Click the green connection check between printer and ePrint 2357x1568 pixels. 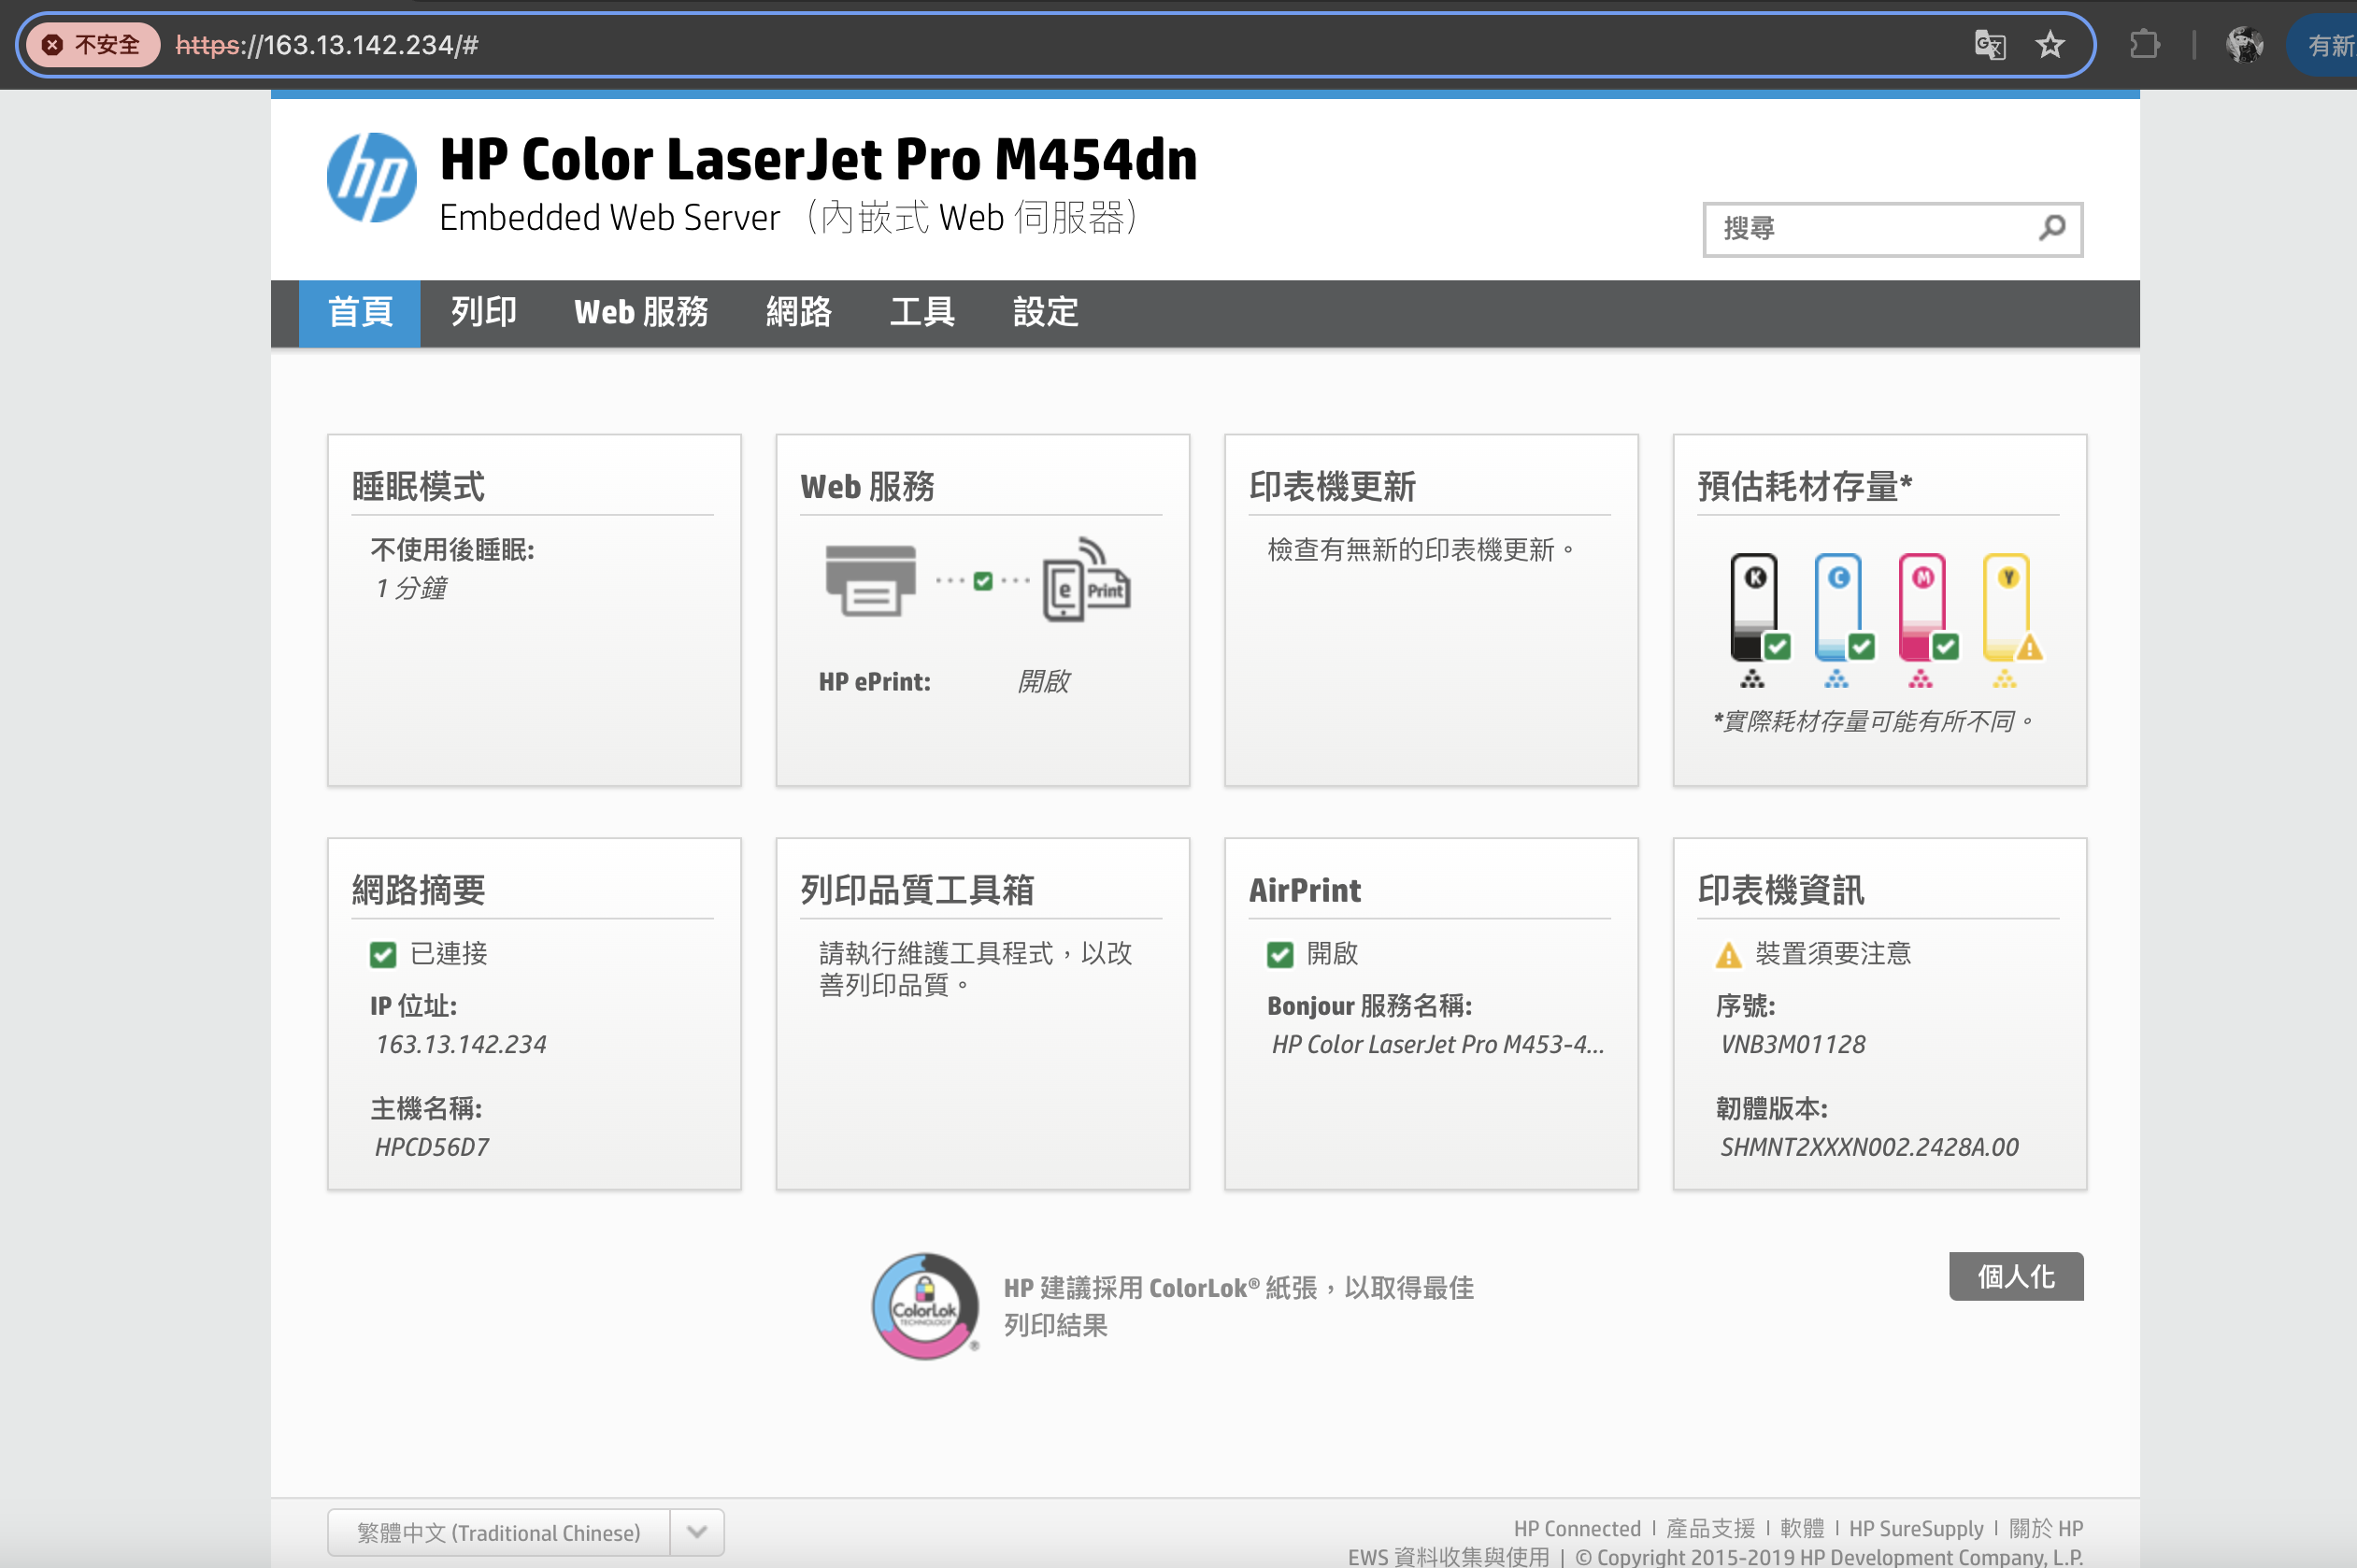tap(983, 581)
